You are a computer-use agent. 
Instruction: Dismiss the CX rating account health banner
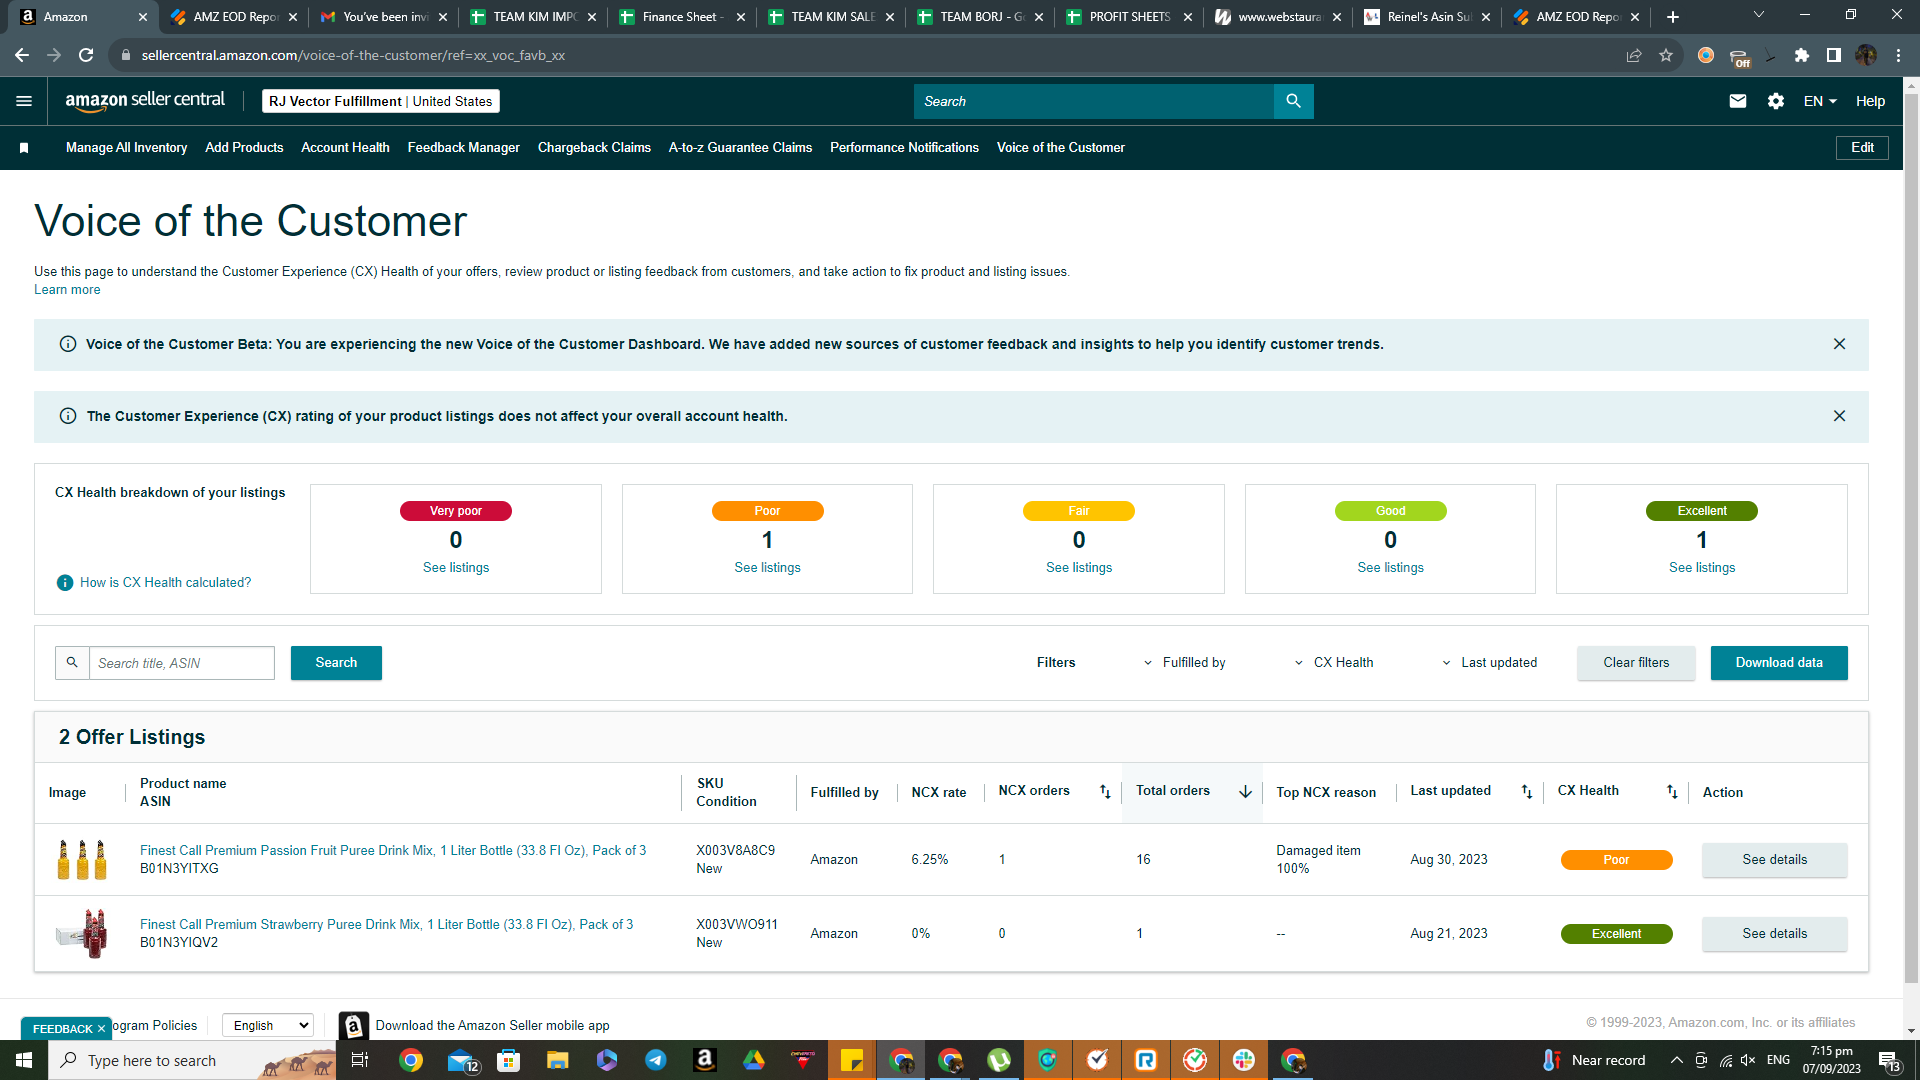tap(1839, 416)
